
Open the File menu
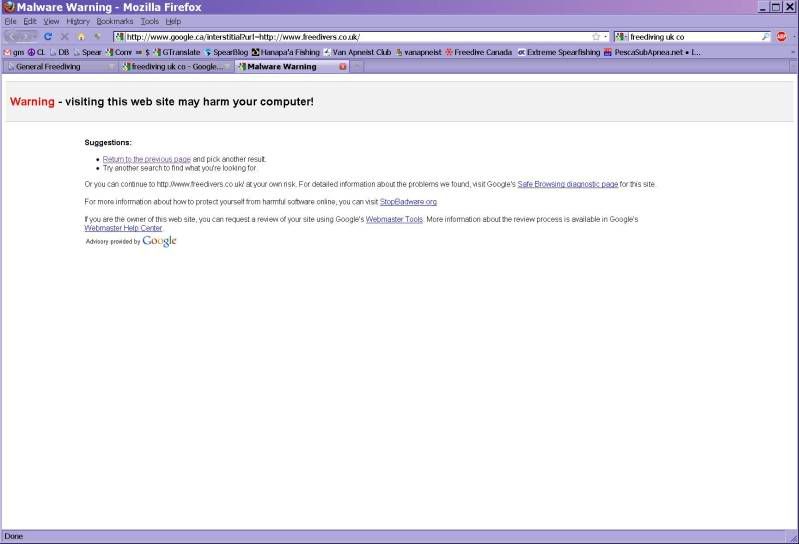point(10,21)
